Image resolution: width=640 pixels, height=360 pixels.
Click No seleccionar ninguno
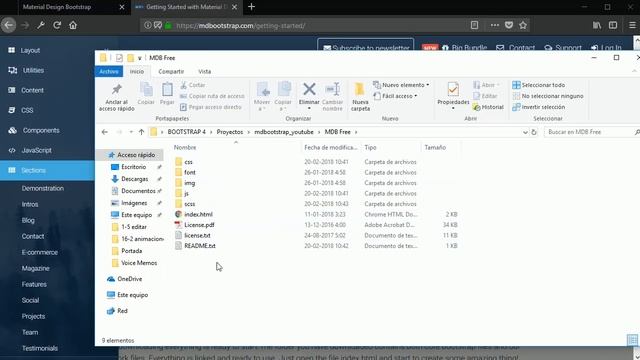548,96
